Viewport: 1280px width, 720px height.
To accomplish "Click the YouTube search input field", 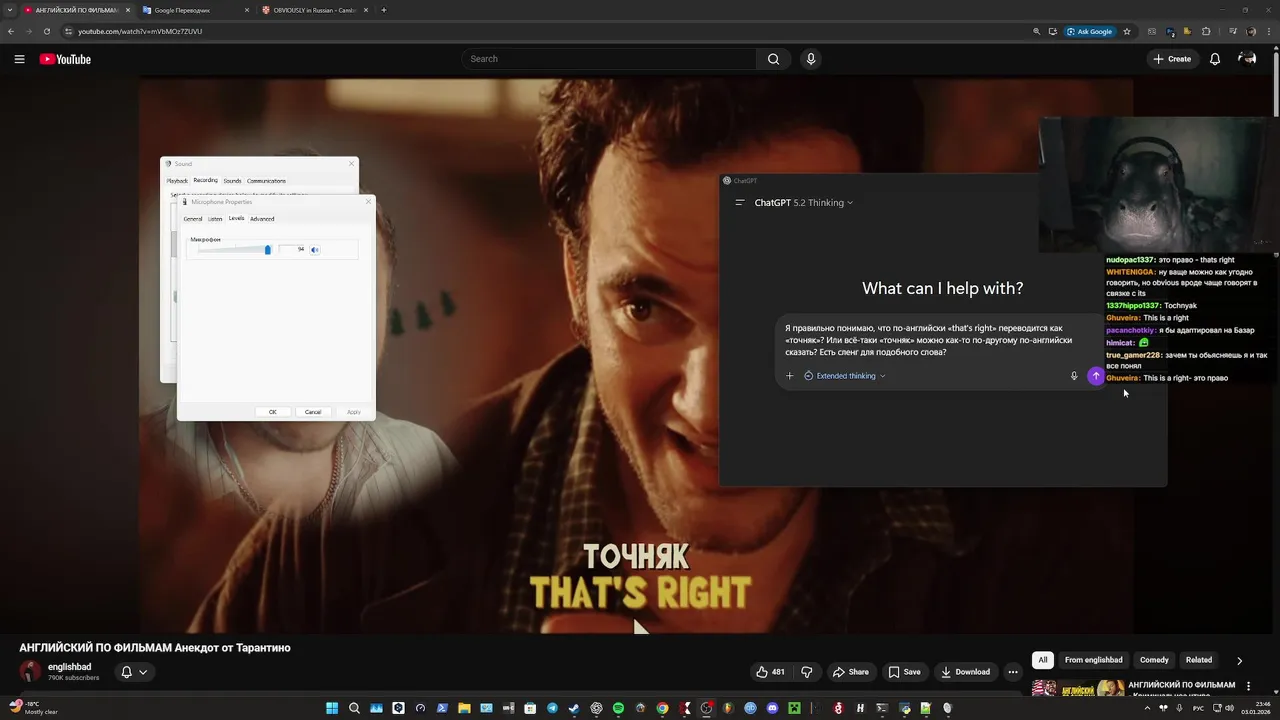I will [610, 59].
